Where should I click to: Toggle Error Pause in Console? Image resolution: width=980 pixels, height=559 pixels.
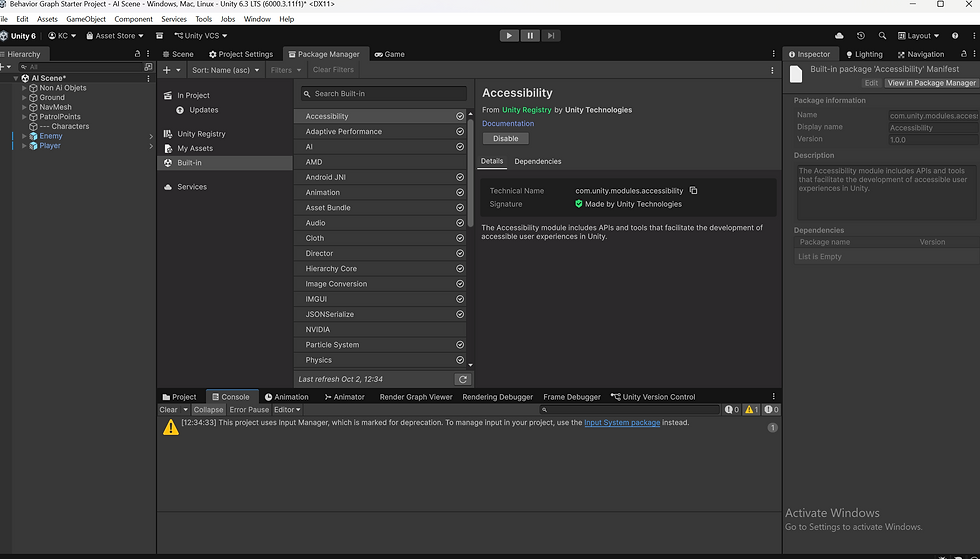[249, 410]
